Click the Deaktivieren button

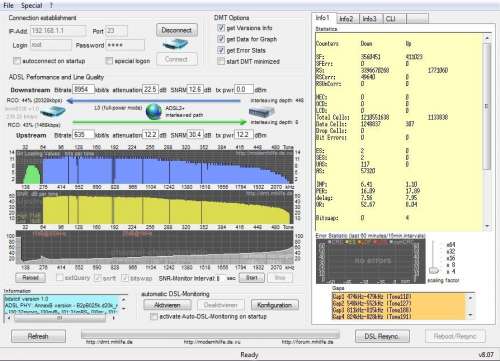point(221,305)
